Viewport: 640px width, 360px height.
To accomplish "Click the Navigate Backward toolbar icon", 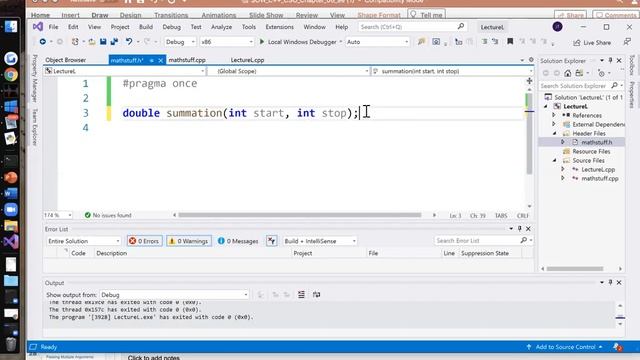I will (42, 42).
